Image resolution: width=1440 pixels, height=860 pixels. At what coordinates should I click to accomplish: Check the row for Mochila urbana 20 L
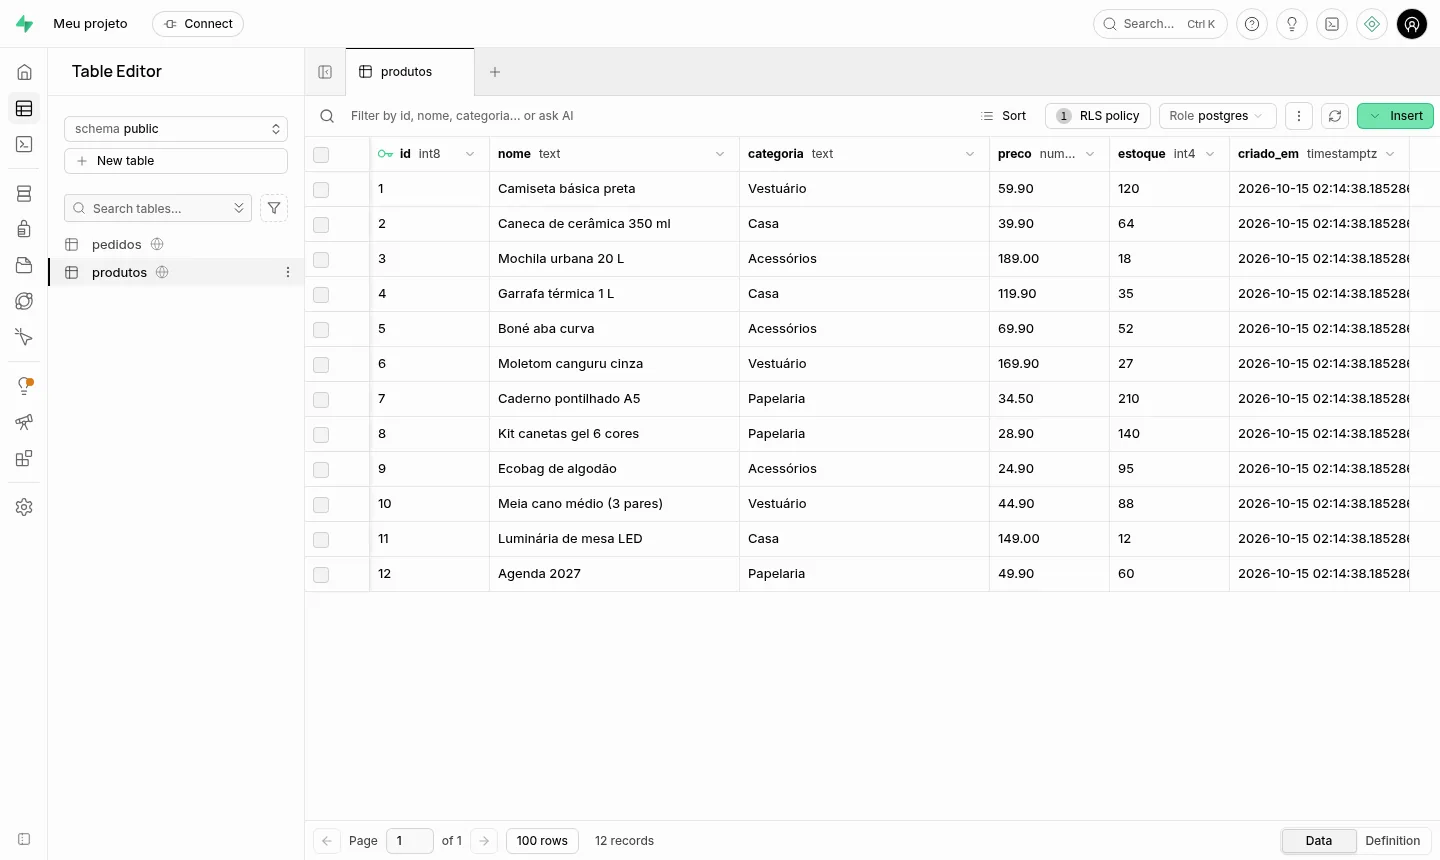(321, 259)
